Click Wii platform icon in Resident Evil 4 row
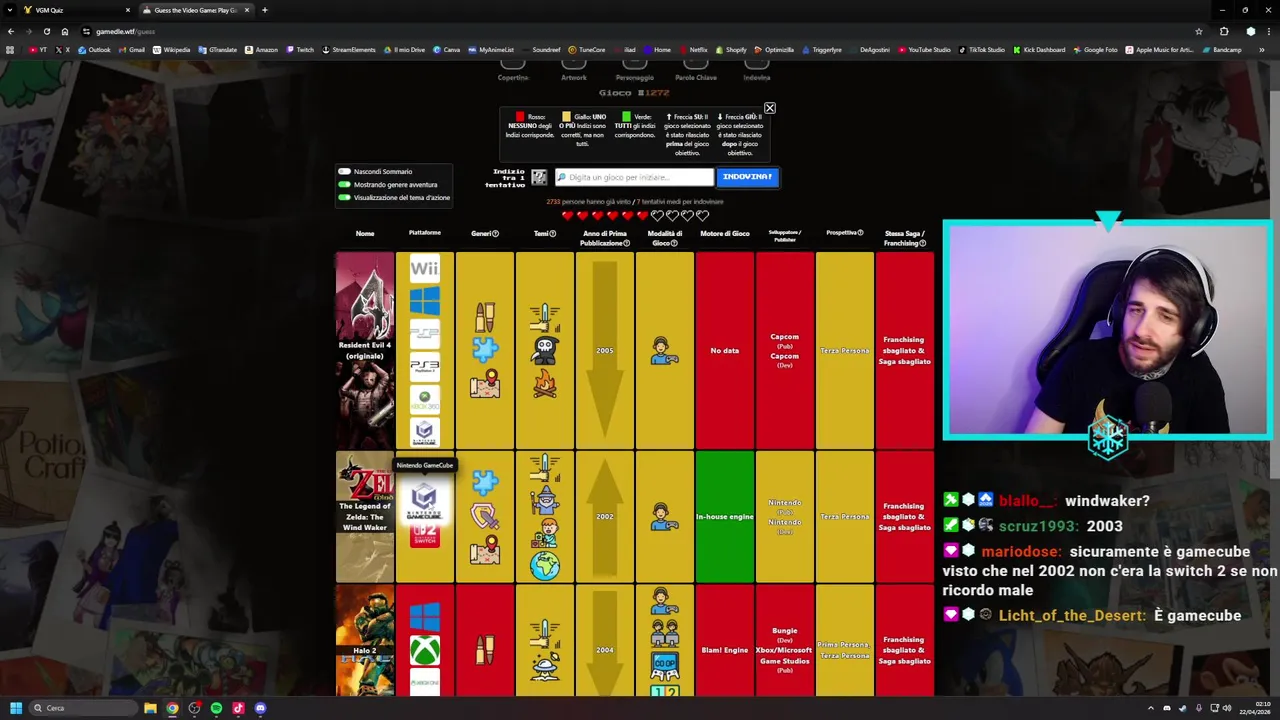Image resolution: width=1280 pixels, height=720 pixels. (x=424, y=269)
